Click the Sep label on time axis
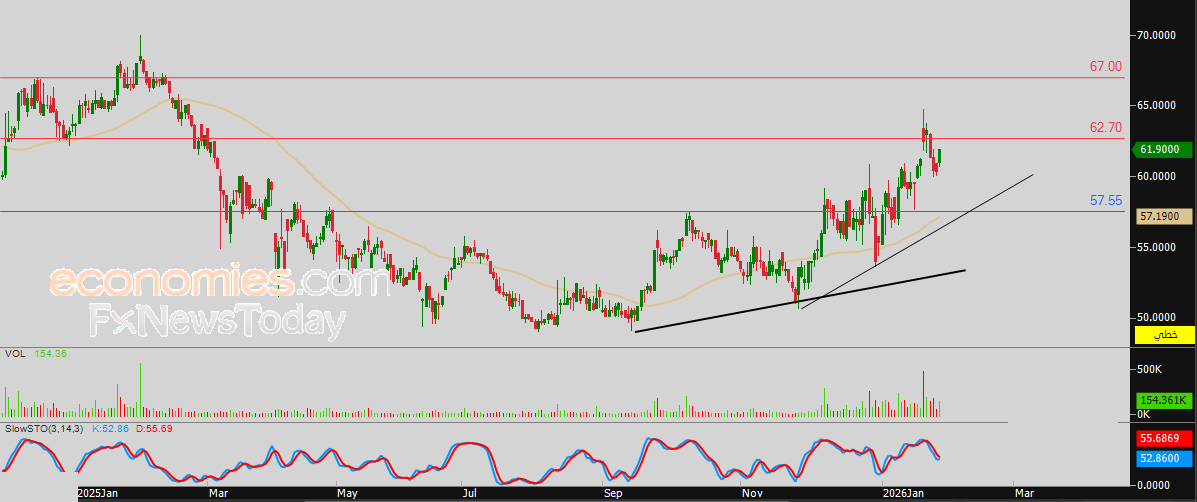This screenshot has width=1197, height=502. pos(611,494)
